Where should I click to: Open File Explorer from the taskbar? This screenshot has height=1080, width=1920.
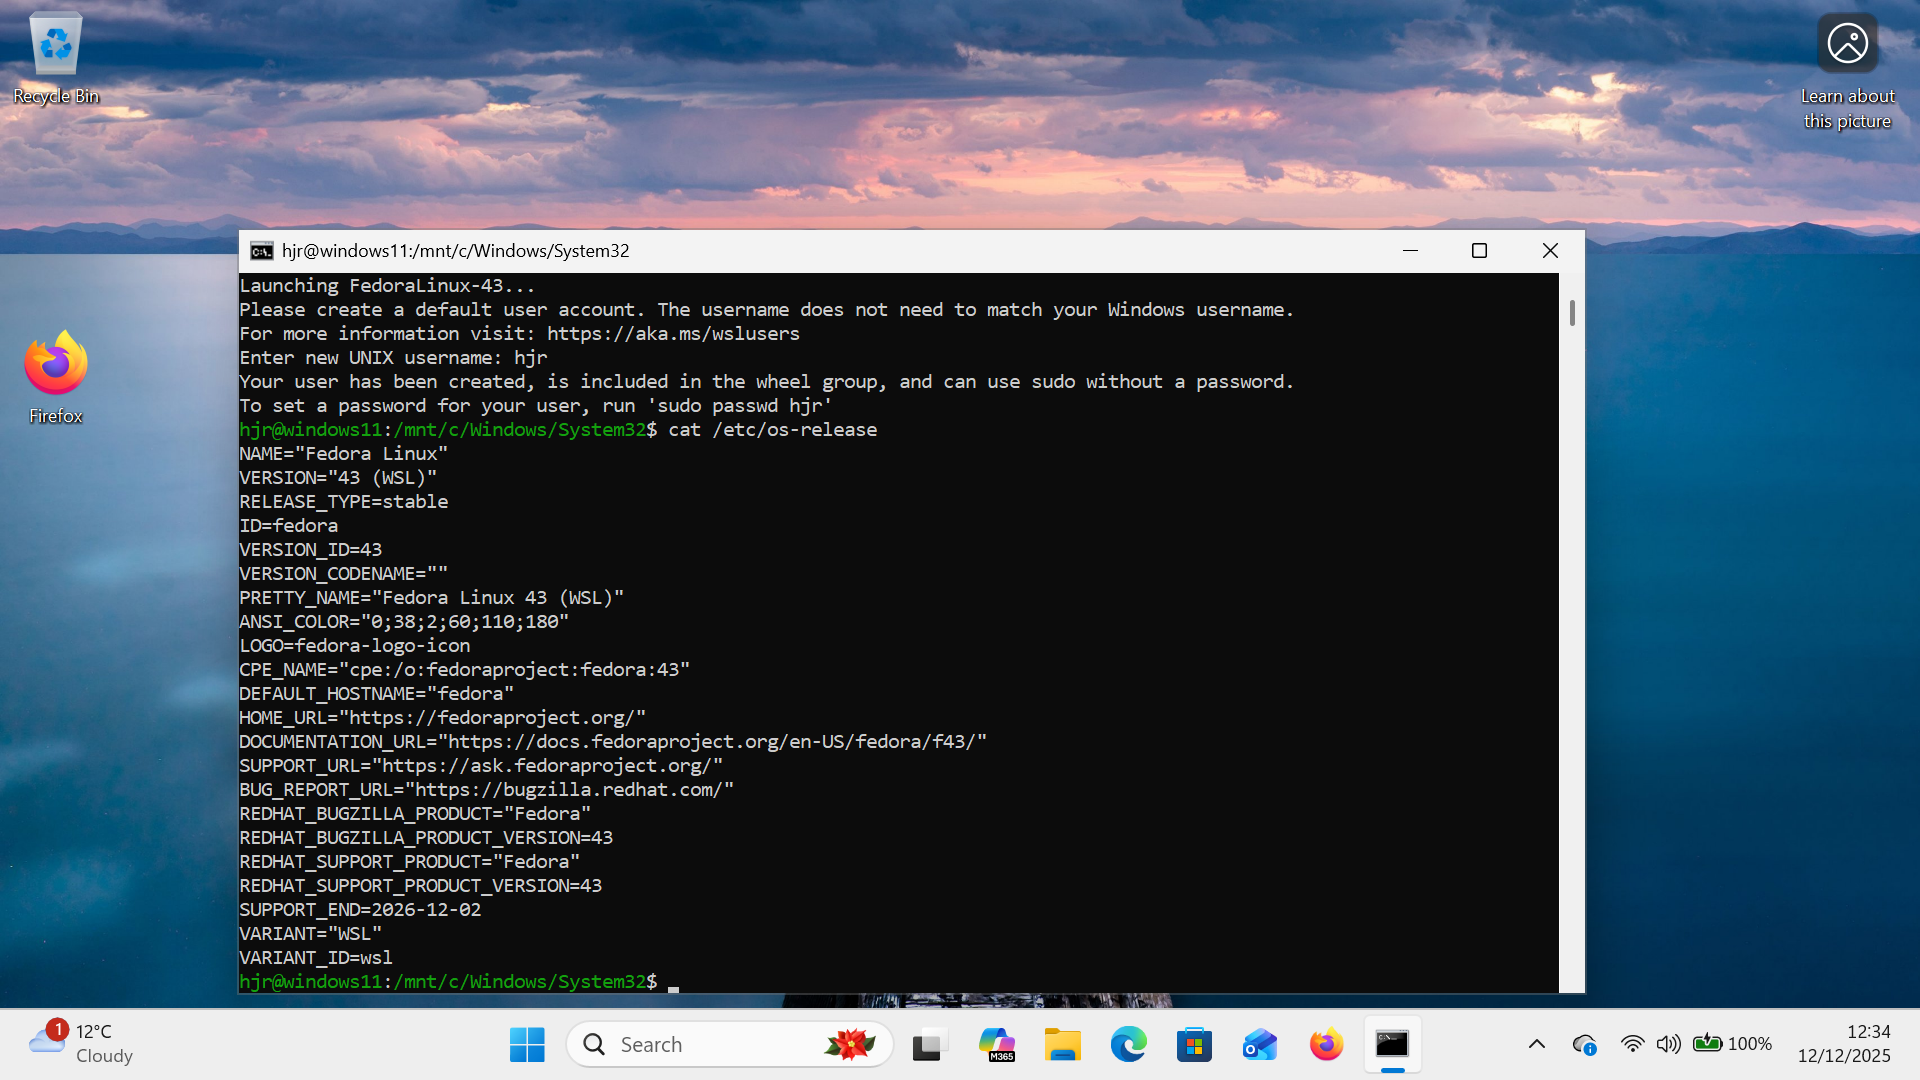tap(1062, 1045)
